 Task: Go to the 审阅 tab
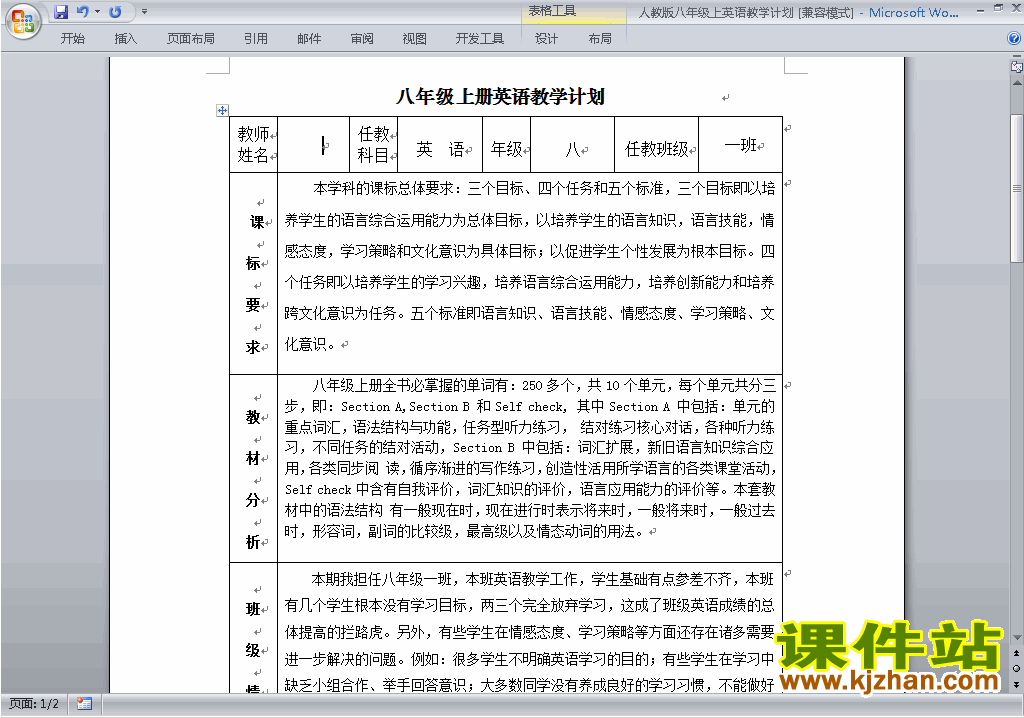tap(362, 39)
